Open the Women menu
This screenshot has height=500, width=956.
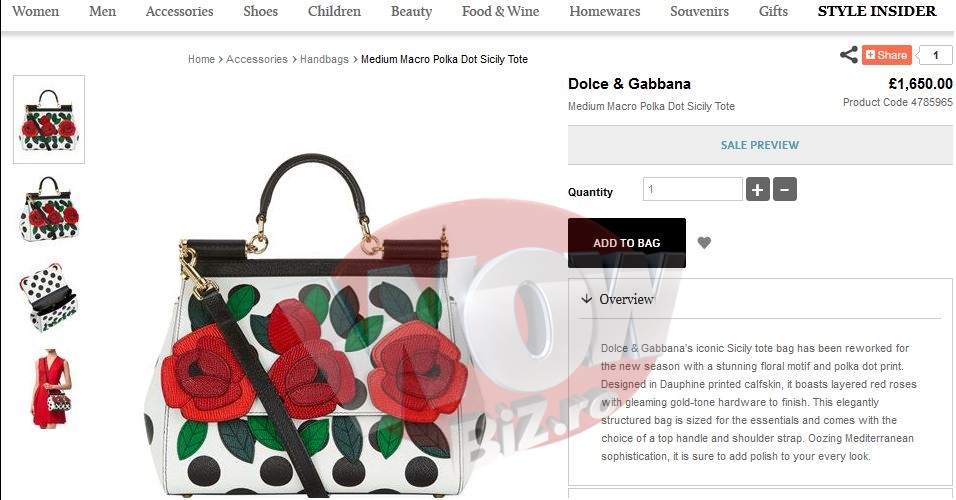tap(35, 11)
